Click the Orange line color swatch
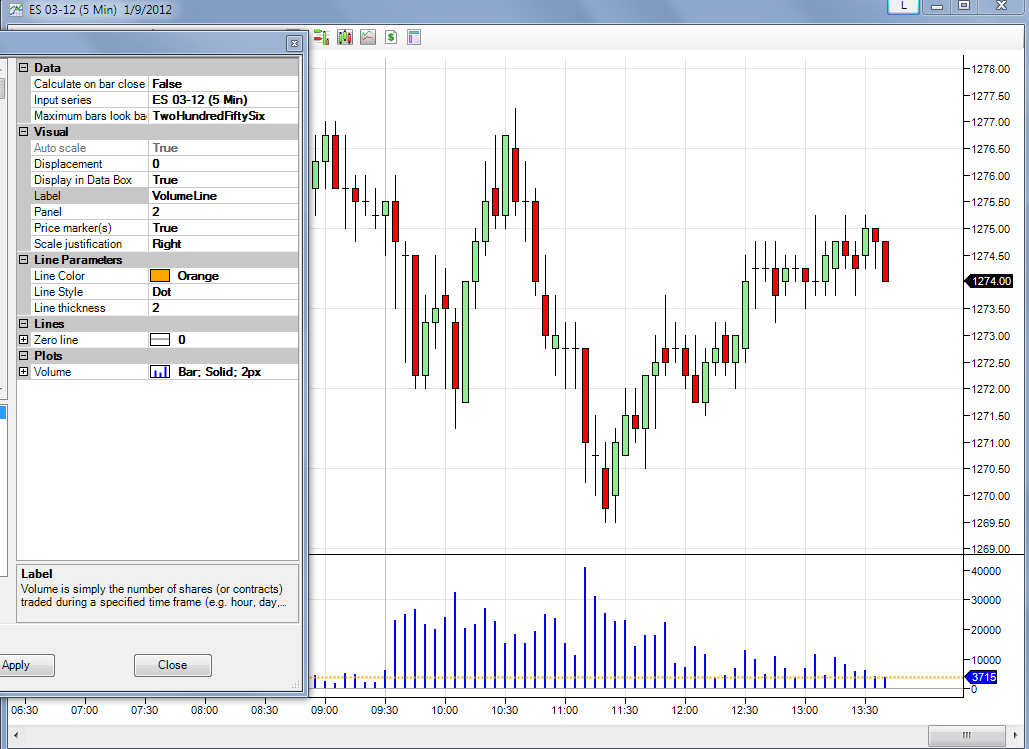Image resolution: width=1029 pixels, height=749 pixels. coord(160,276)
